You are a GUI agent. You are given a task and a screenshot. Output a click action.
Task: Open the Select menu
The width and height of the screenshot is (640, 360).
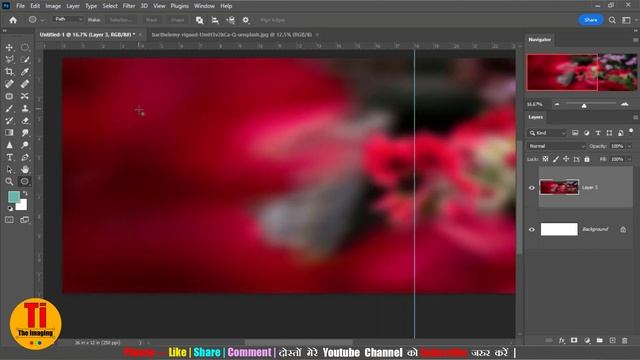(110, 6)
